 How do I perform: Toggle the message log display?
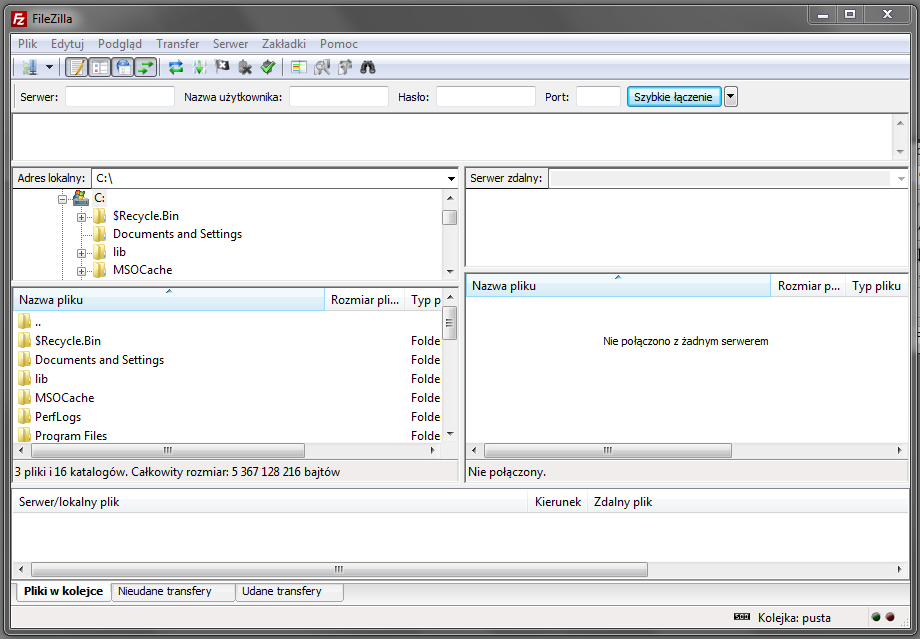pyautogui.click(x=76, y=67)
